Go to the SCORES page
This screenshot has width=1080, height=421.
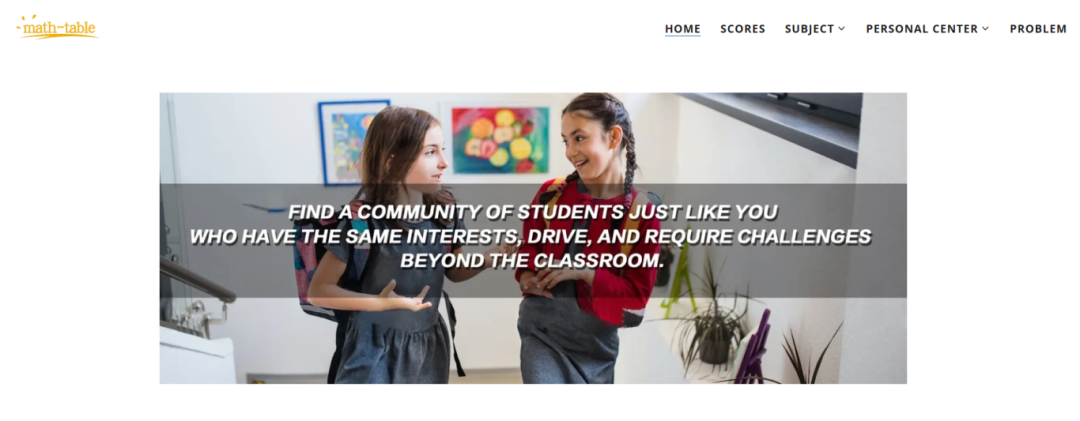742,29
